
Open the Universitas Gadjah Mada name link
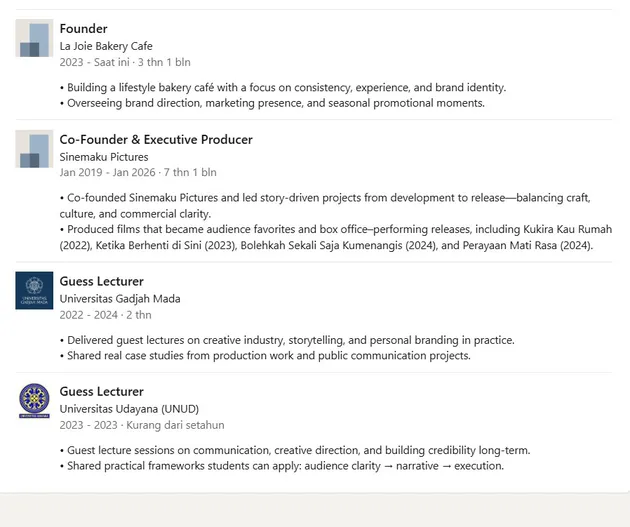pyautogui.click(x=120, y=299)
